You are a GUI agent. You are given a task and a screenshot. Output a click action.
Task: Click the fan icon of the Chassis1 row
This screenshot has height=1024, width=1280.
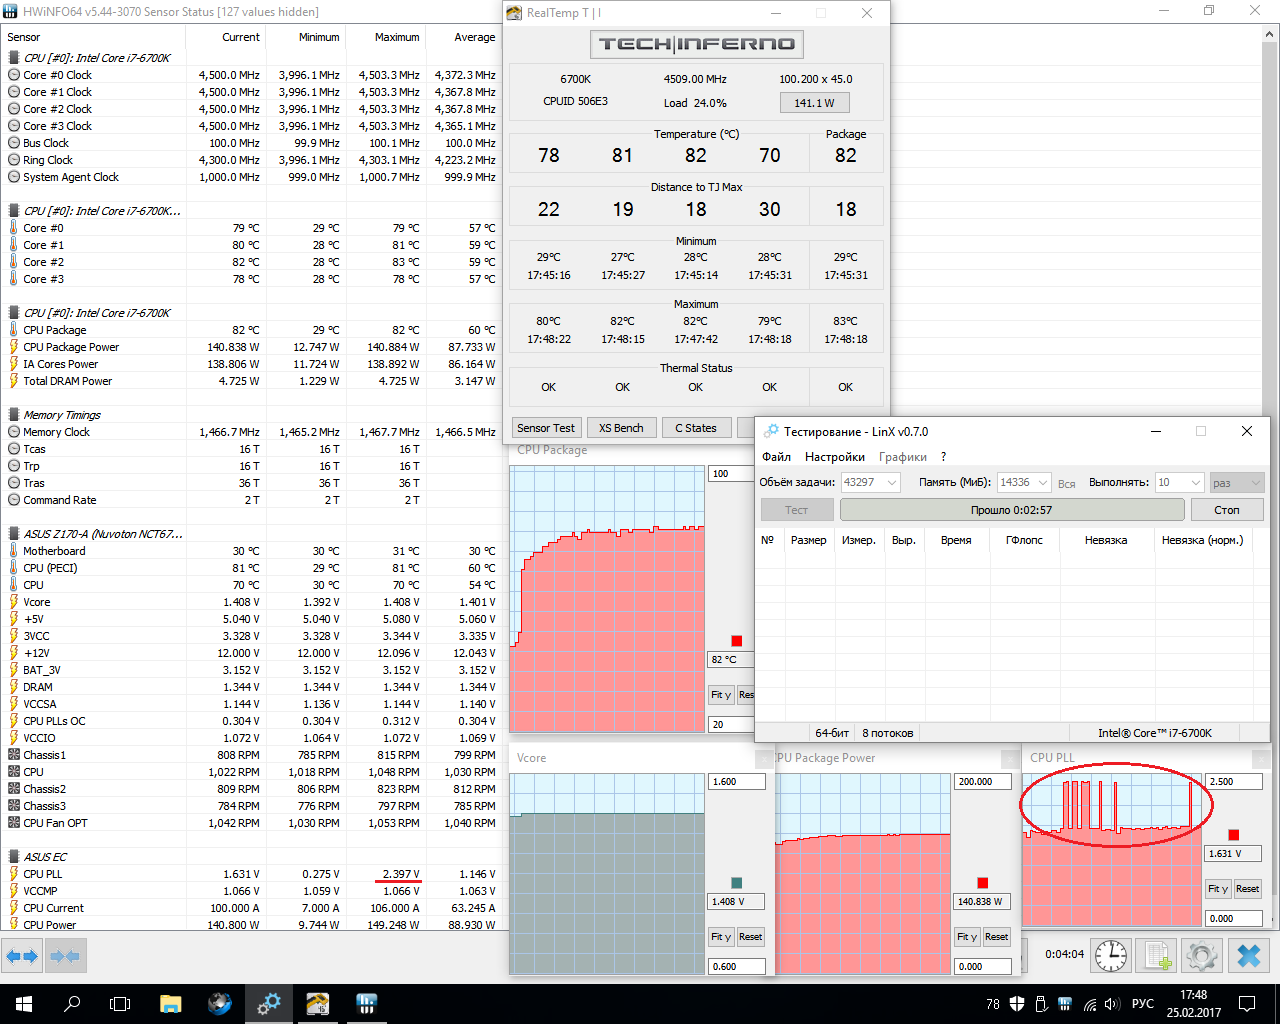(14, 755)
